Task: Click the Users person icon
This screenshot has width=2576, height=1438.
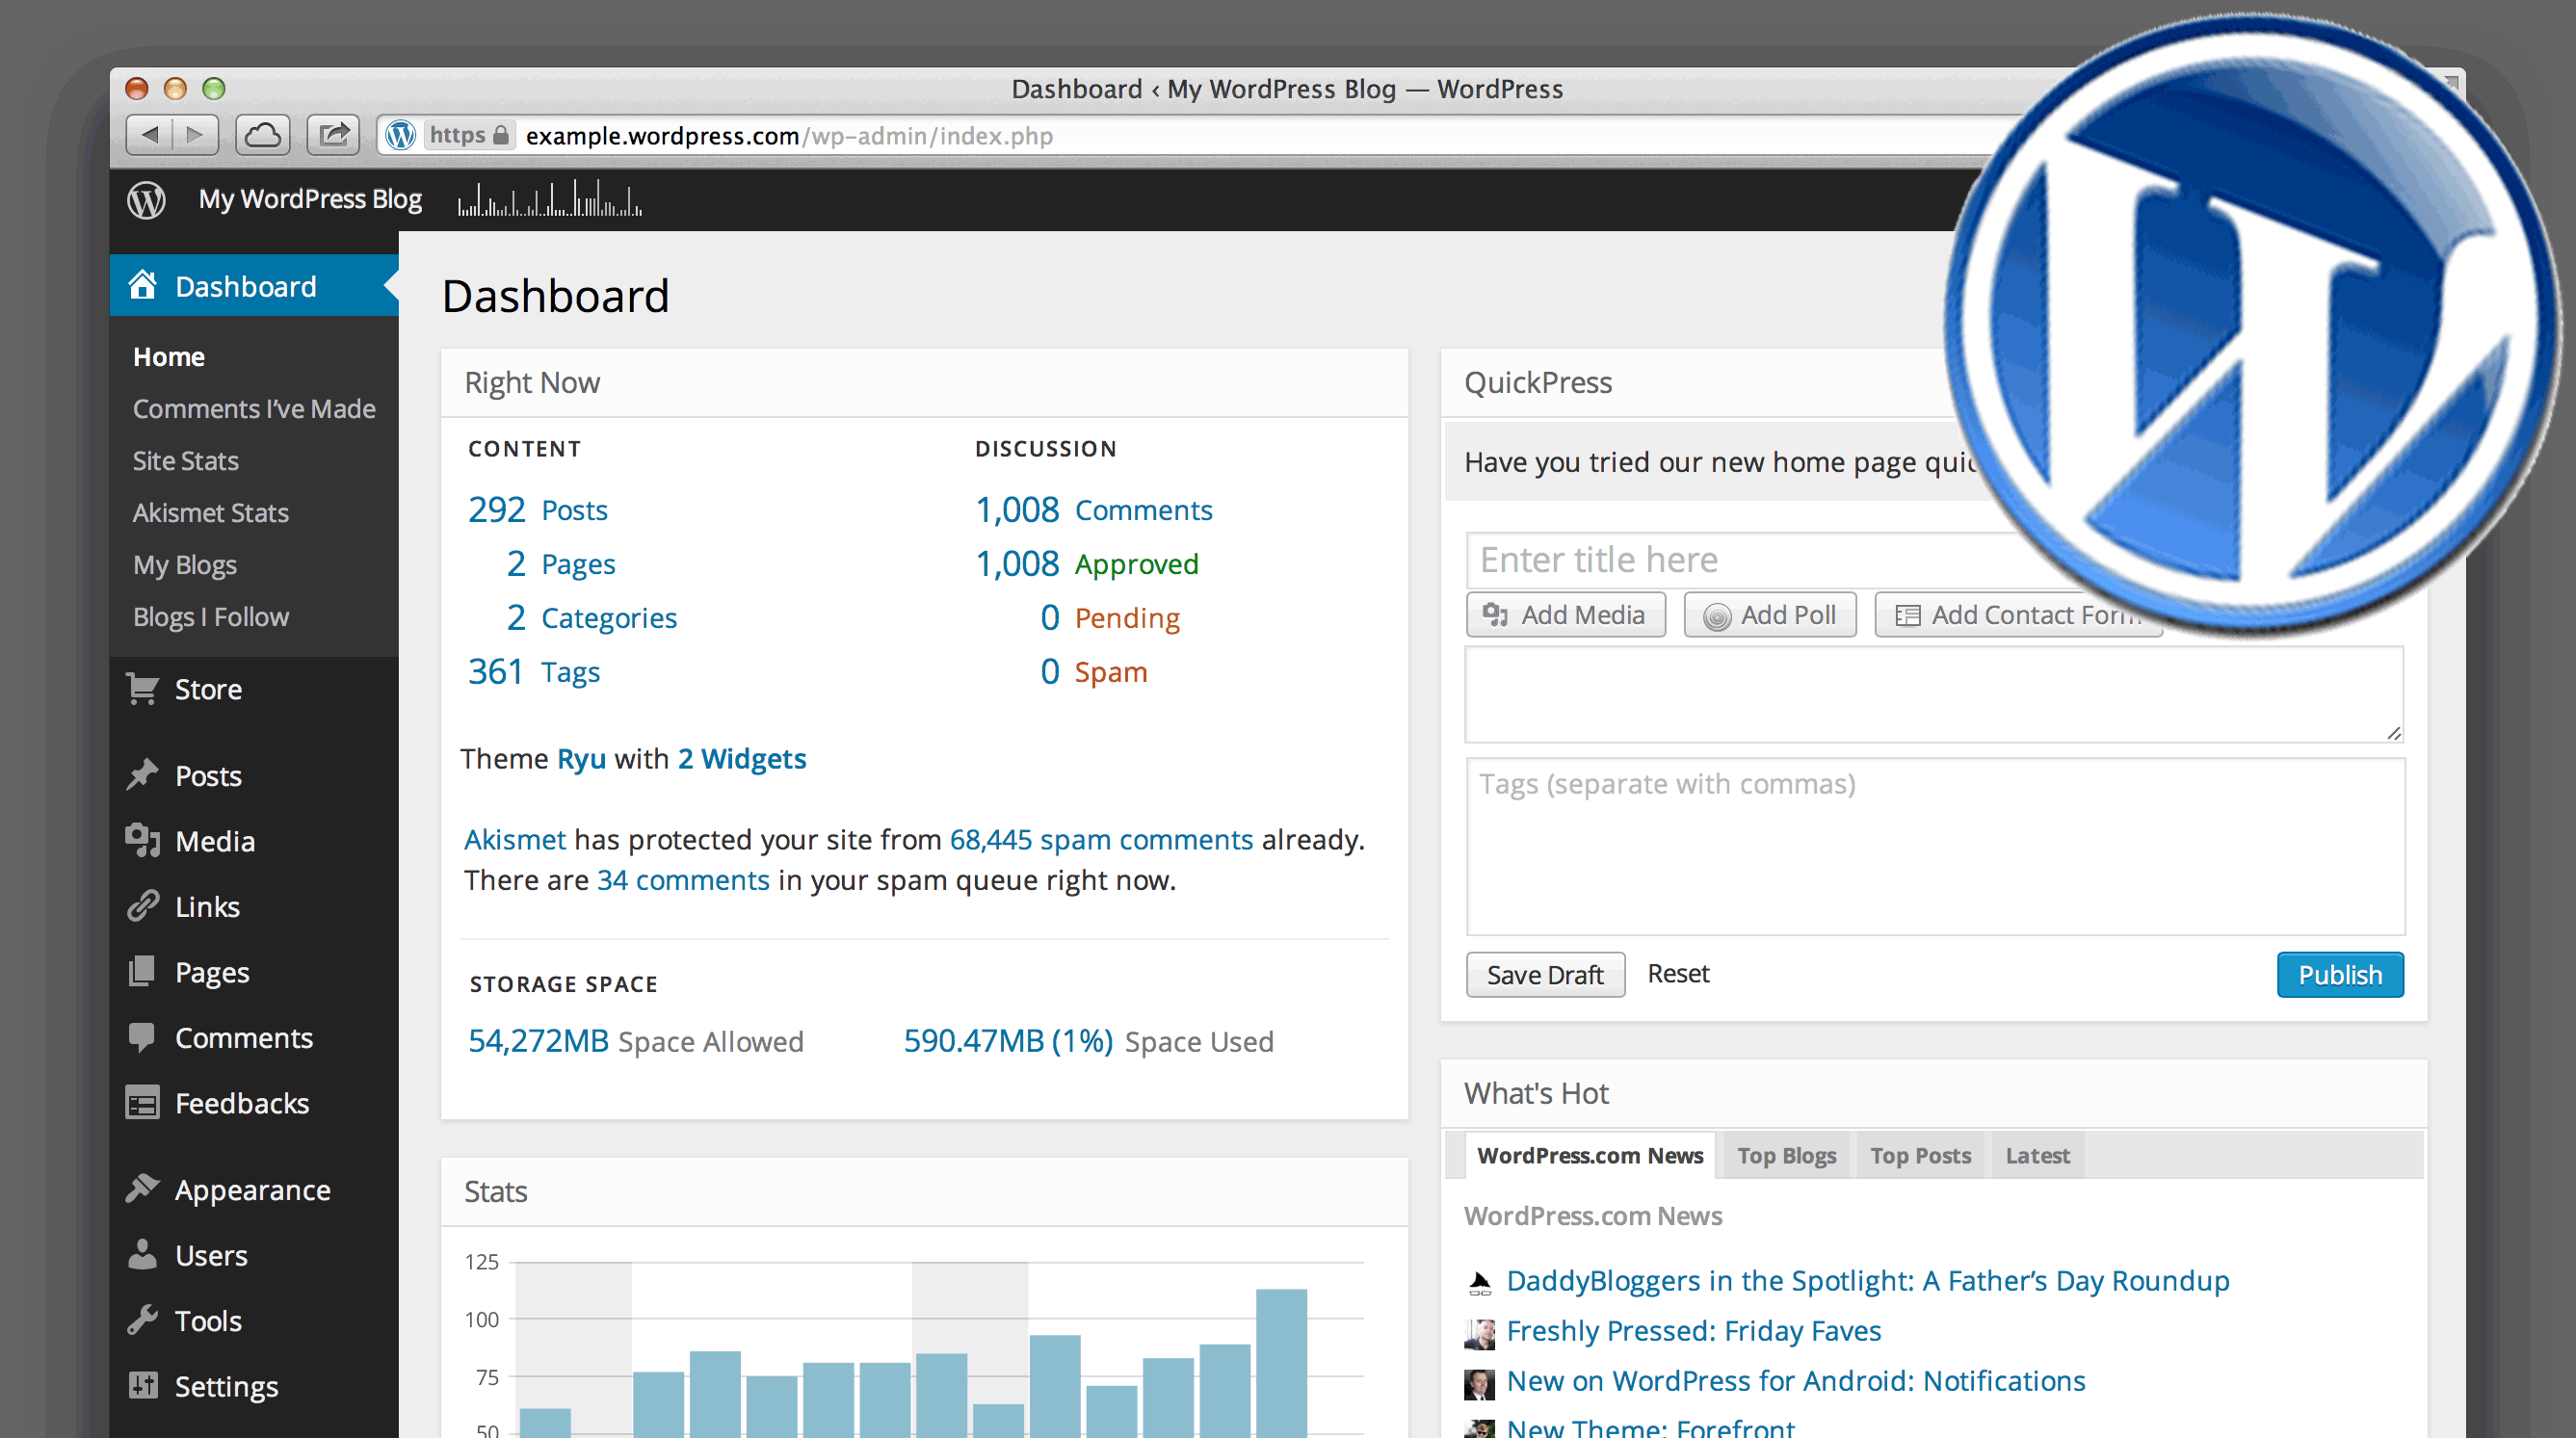Action: point(142,1254)
